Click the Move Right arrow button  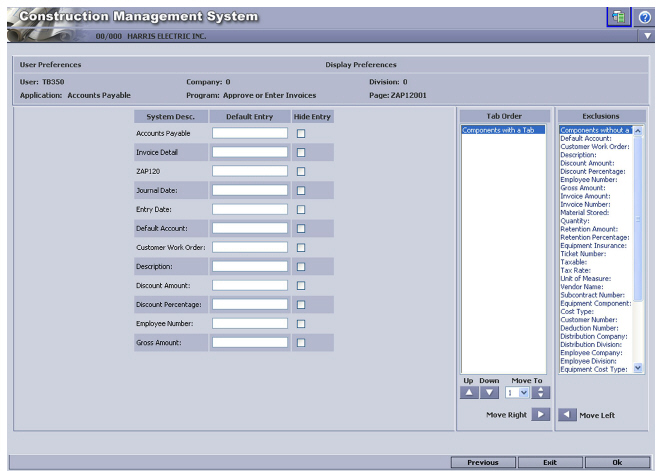click(x=541, y=414)
